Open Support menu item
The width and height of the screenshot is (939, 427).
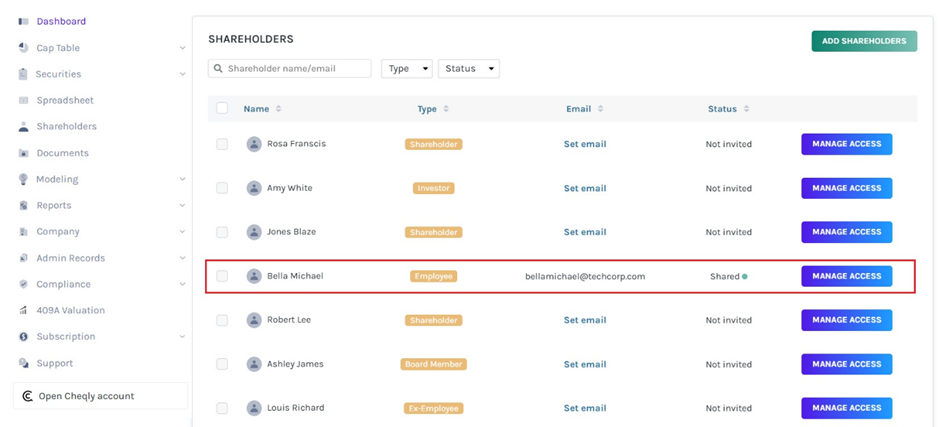pyautogui.click(x=54, y=363)
